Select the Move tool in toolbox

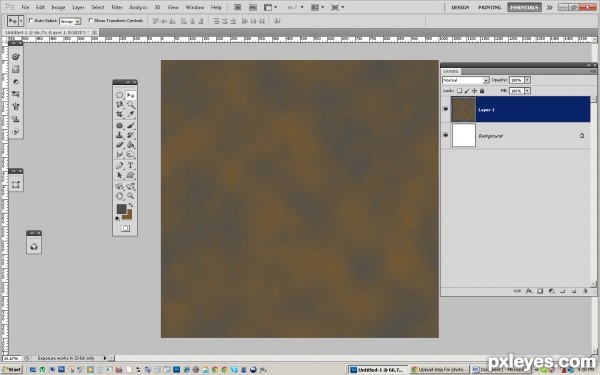130,95
